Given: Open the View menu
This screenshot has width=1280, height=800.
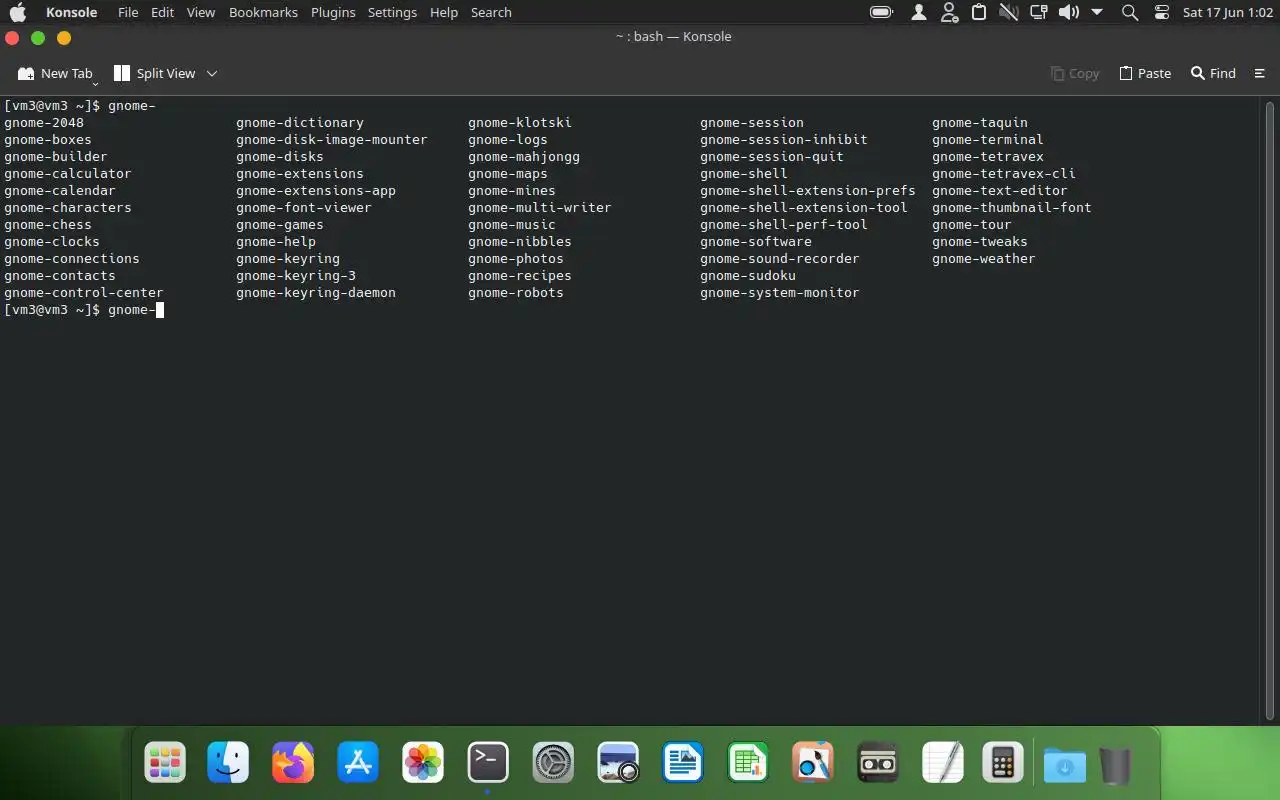Looking at the screenshot, I should [x=201, y=12].
